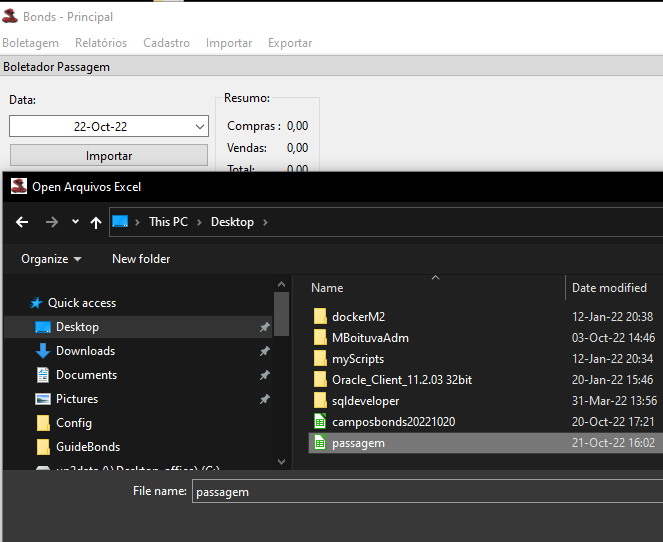Select Pictures in Quick access
The image size is (663, 542).
pyautogui.click(x=77, y=399)
